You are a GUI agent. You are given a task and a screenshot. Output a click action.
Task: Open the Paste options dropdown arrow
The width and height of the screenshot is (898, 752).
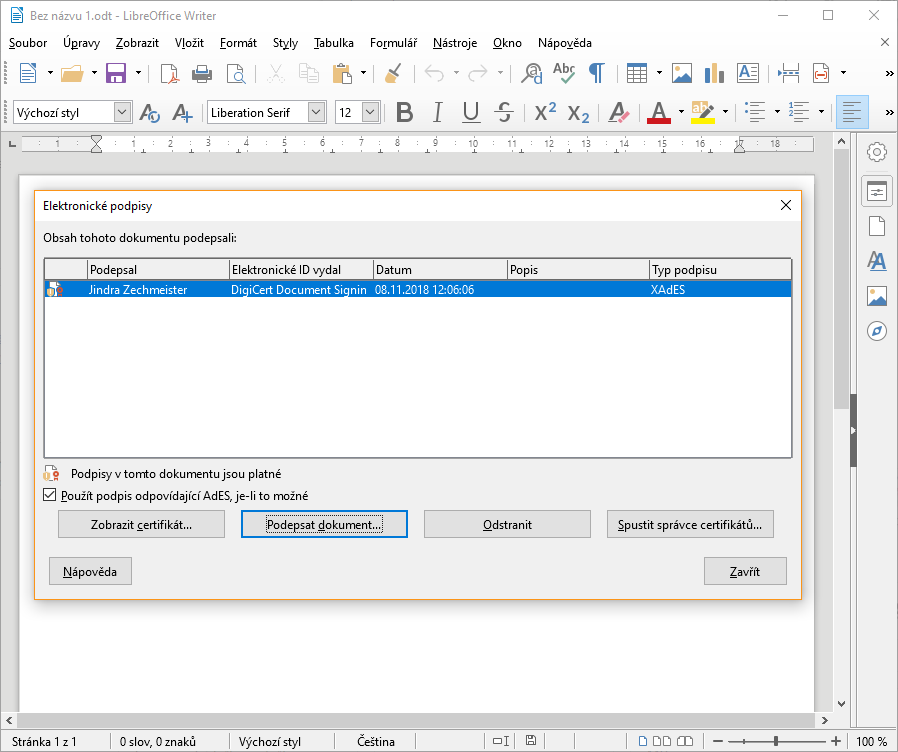point(363,73)
